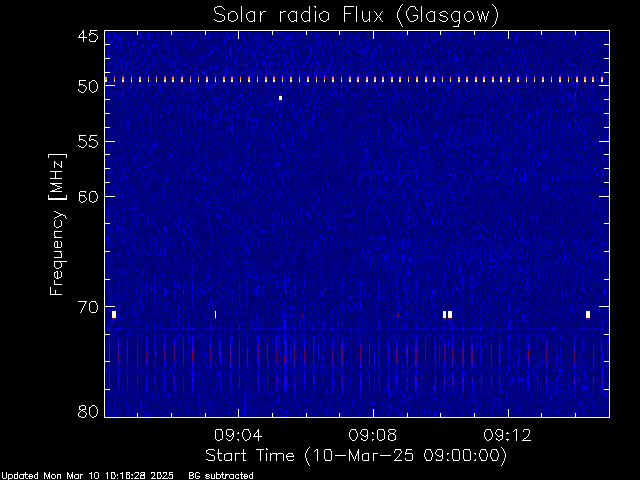This screenshot has height=480, width=640.
Task: Click the '09:08' time tick label
Action: pos(373,435)
